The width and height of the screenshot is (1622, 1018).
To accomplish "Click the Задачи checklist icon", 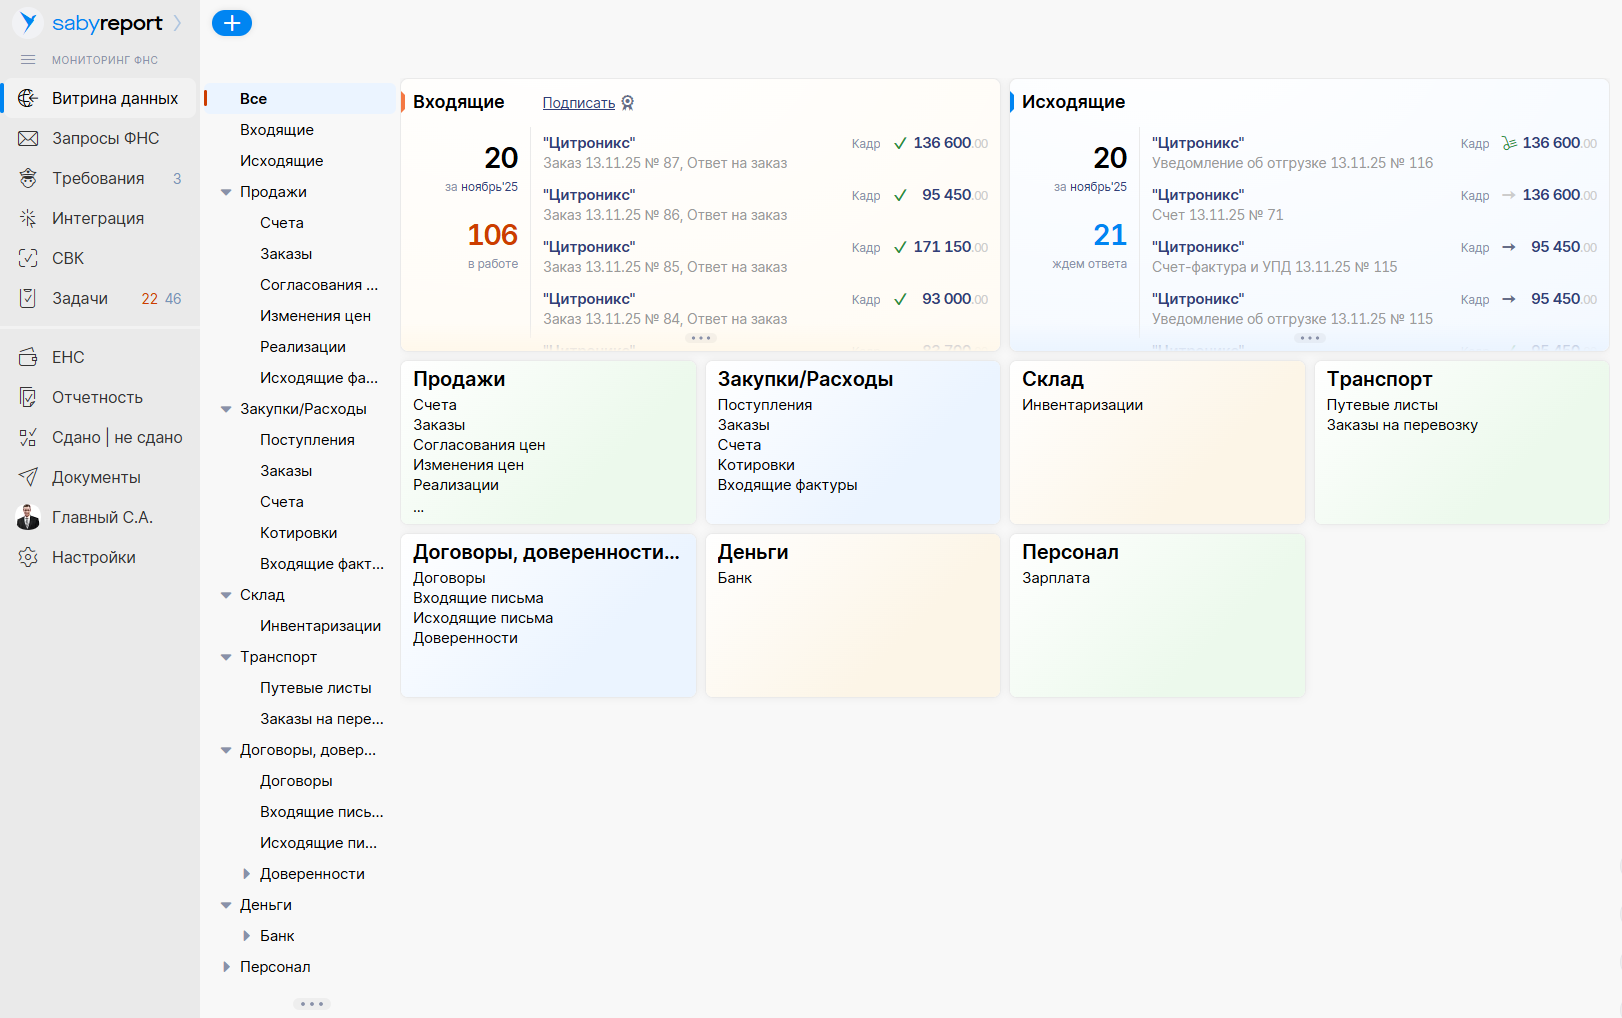I will coord(28,298).
